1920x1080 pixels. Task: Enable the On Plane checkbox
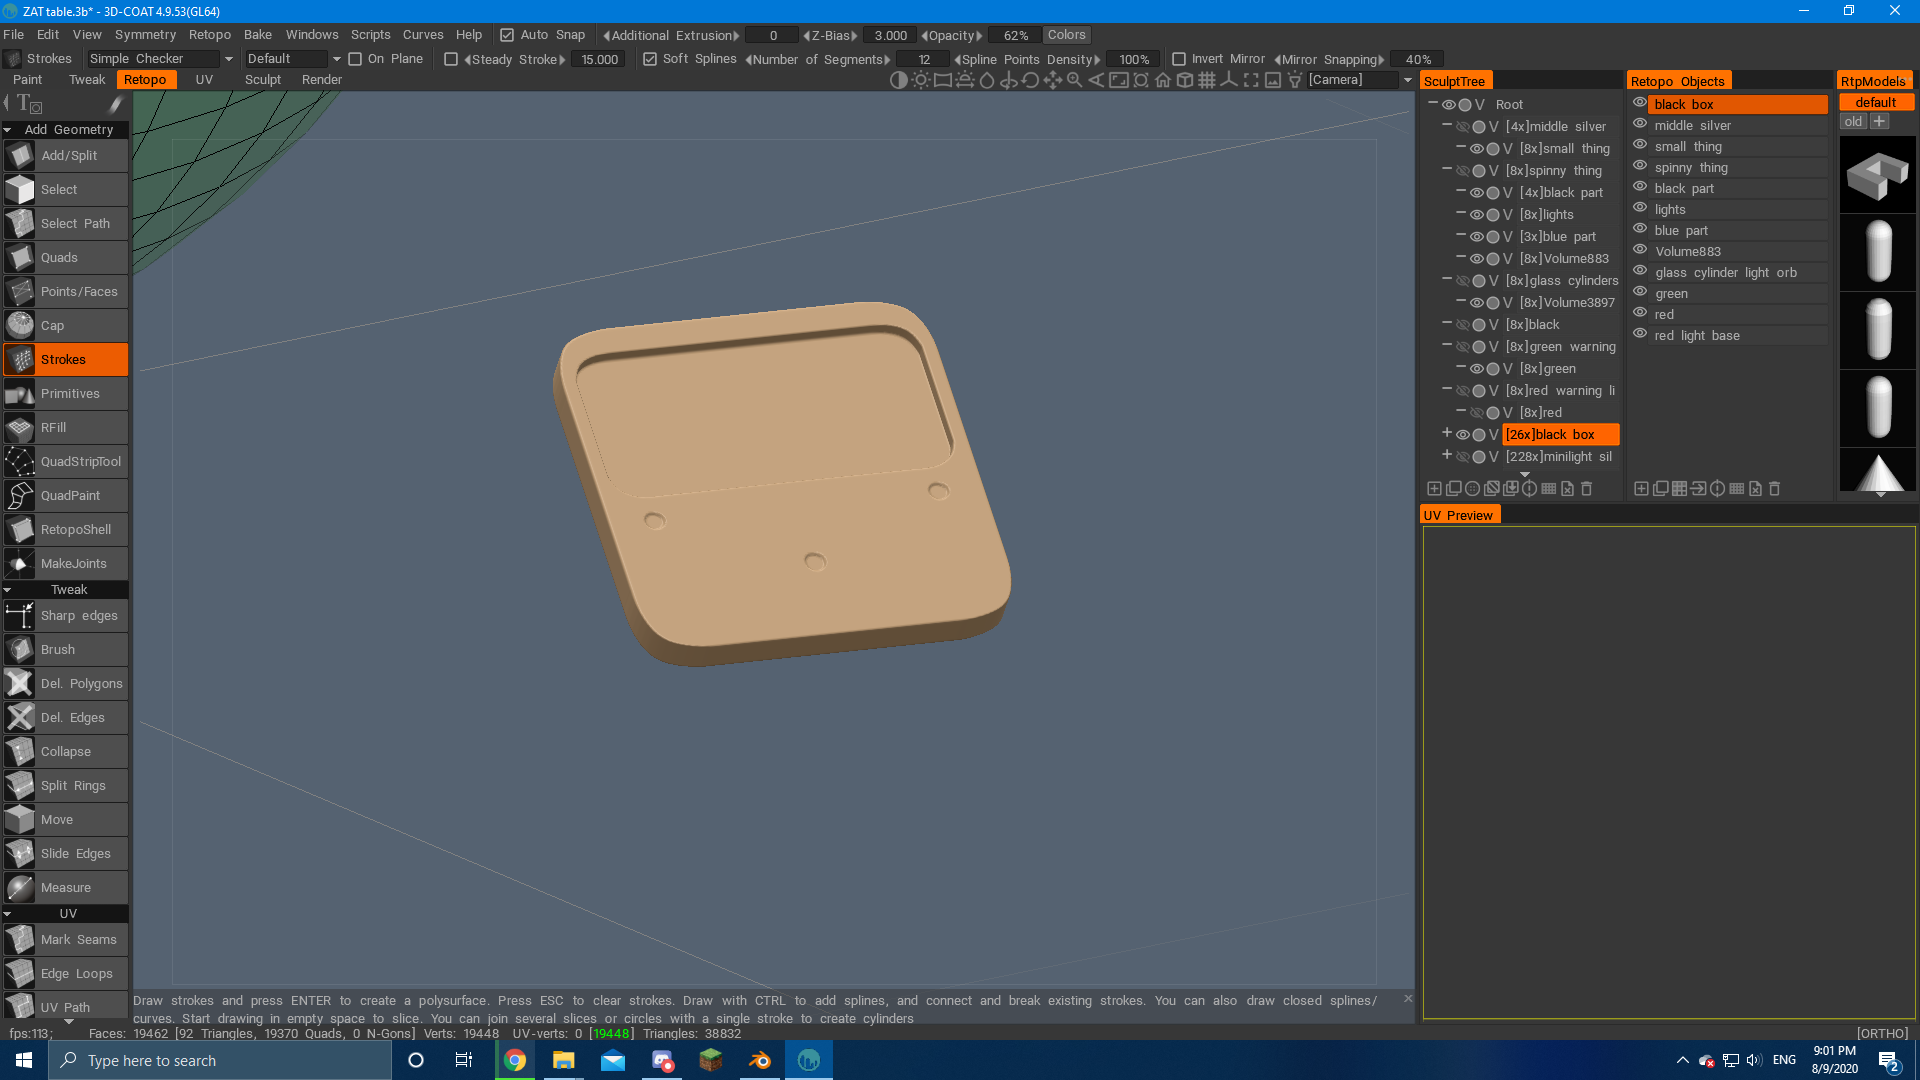click(x=355, y=59)
